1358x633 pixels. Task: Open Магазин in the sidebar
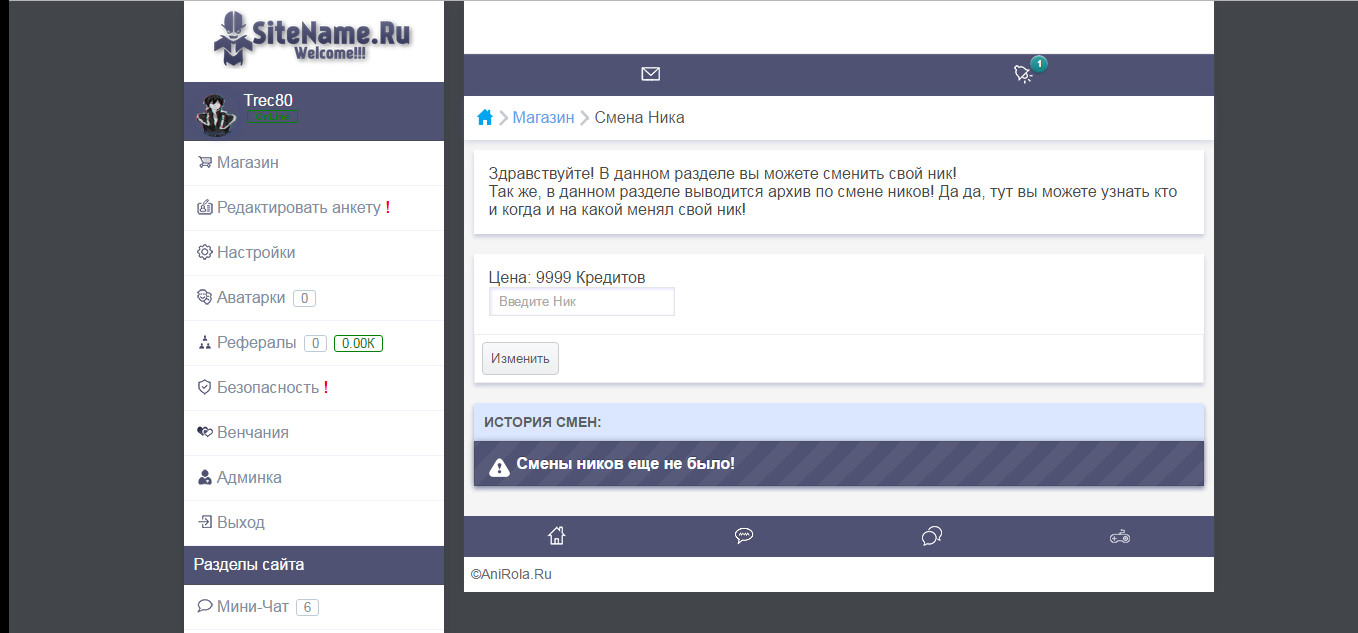247,163
